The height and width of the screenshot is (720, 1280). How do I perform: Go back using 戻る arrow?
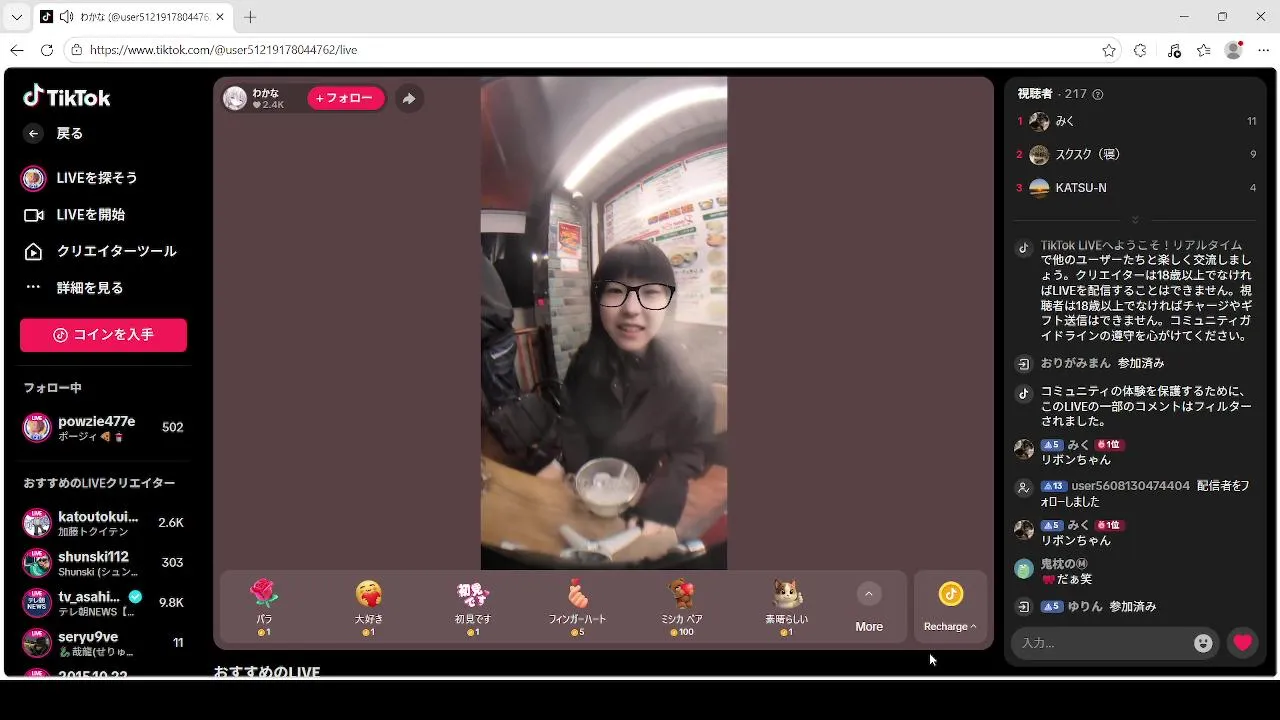pos(34,133)
